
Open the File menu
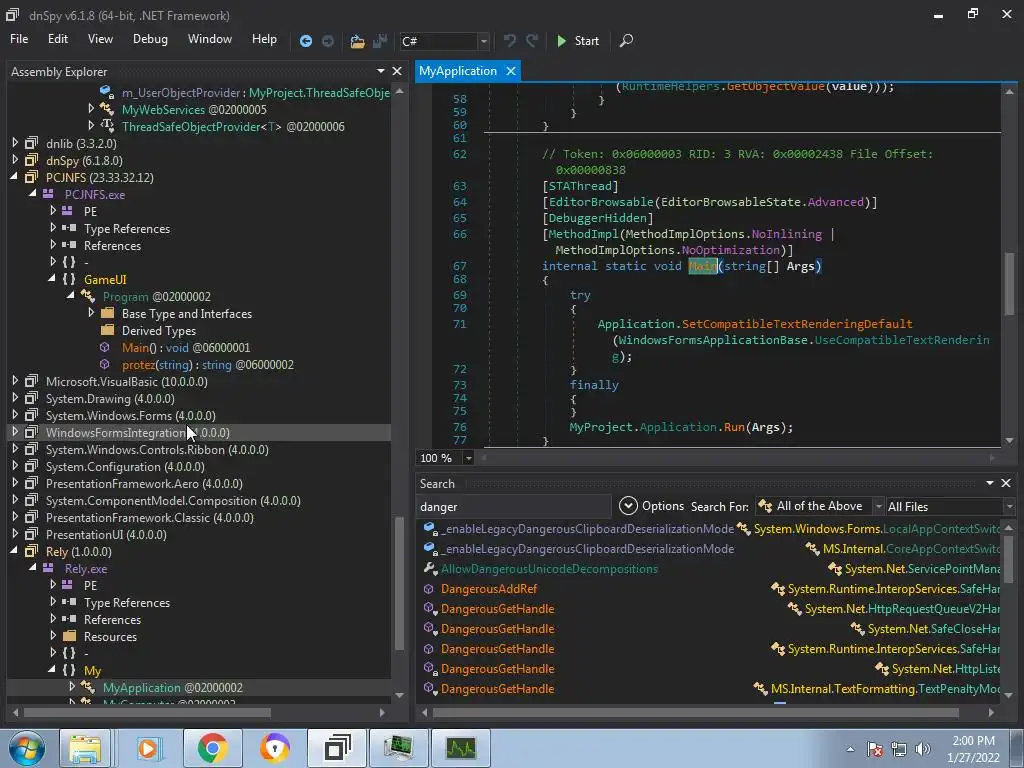(x=19, y=39)
